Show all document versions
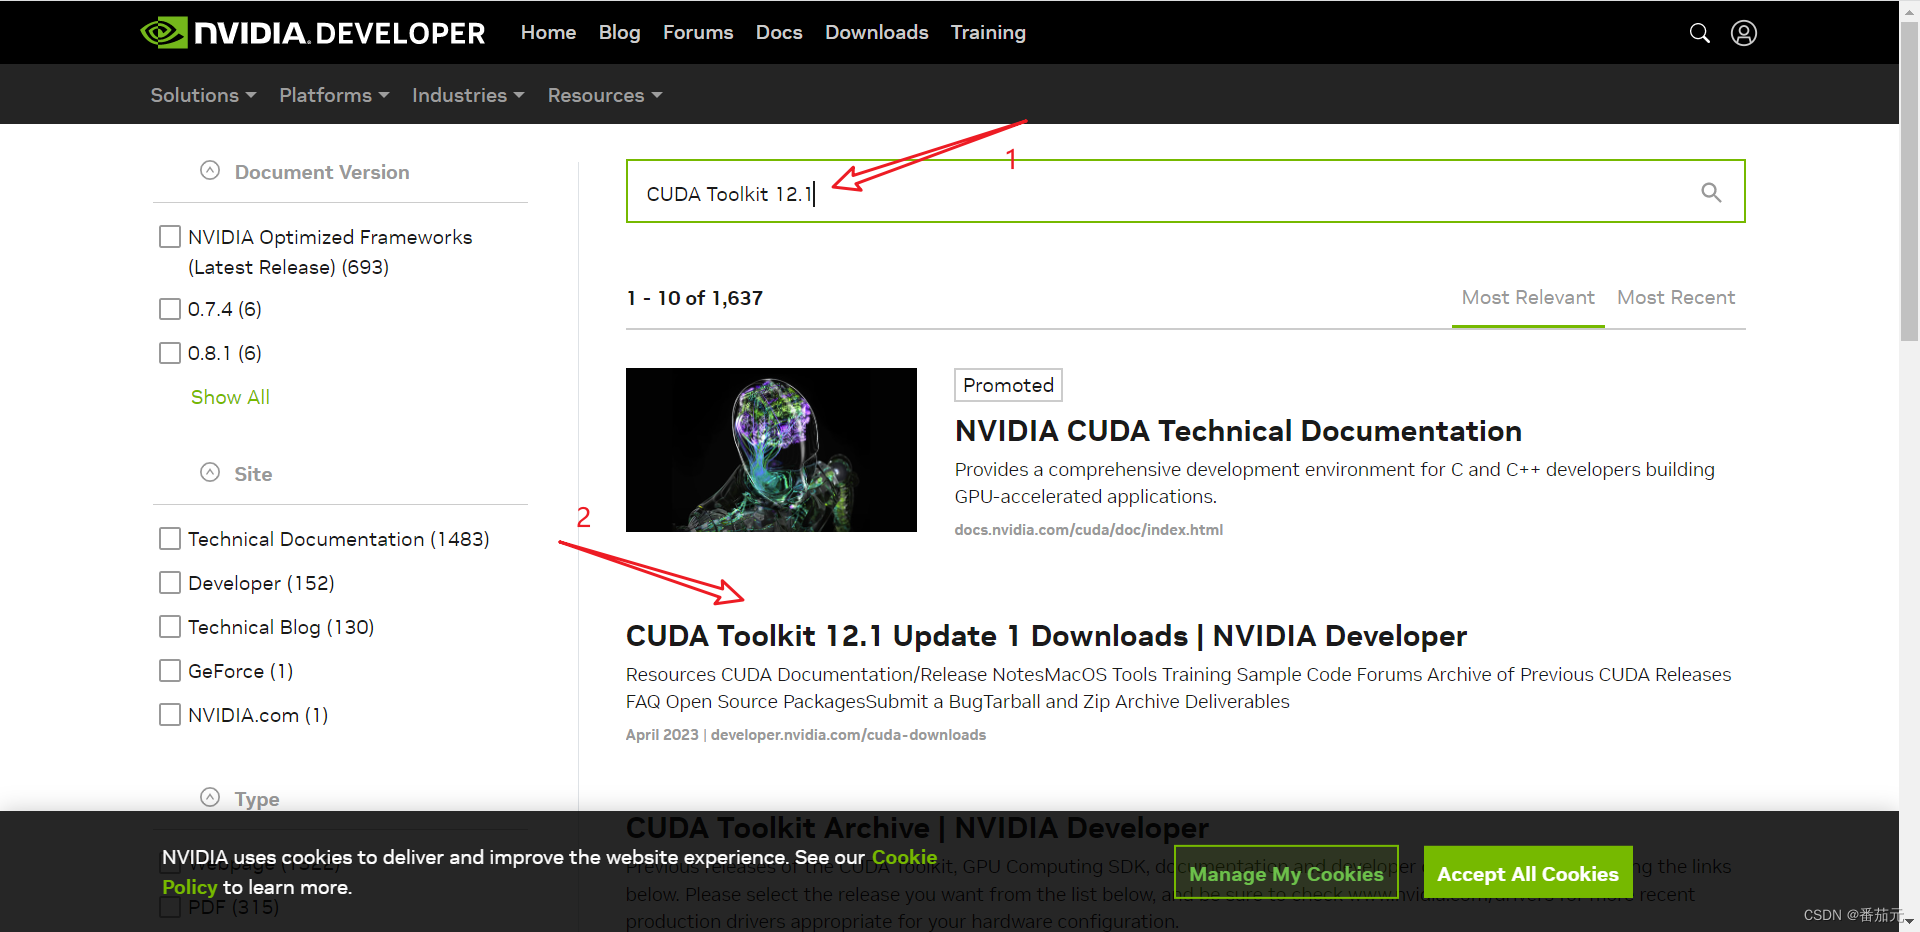The width and height of the screenshot is (1920, 932). pyautogui.click(x=230, y=397)
